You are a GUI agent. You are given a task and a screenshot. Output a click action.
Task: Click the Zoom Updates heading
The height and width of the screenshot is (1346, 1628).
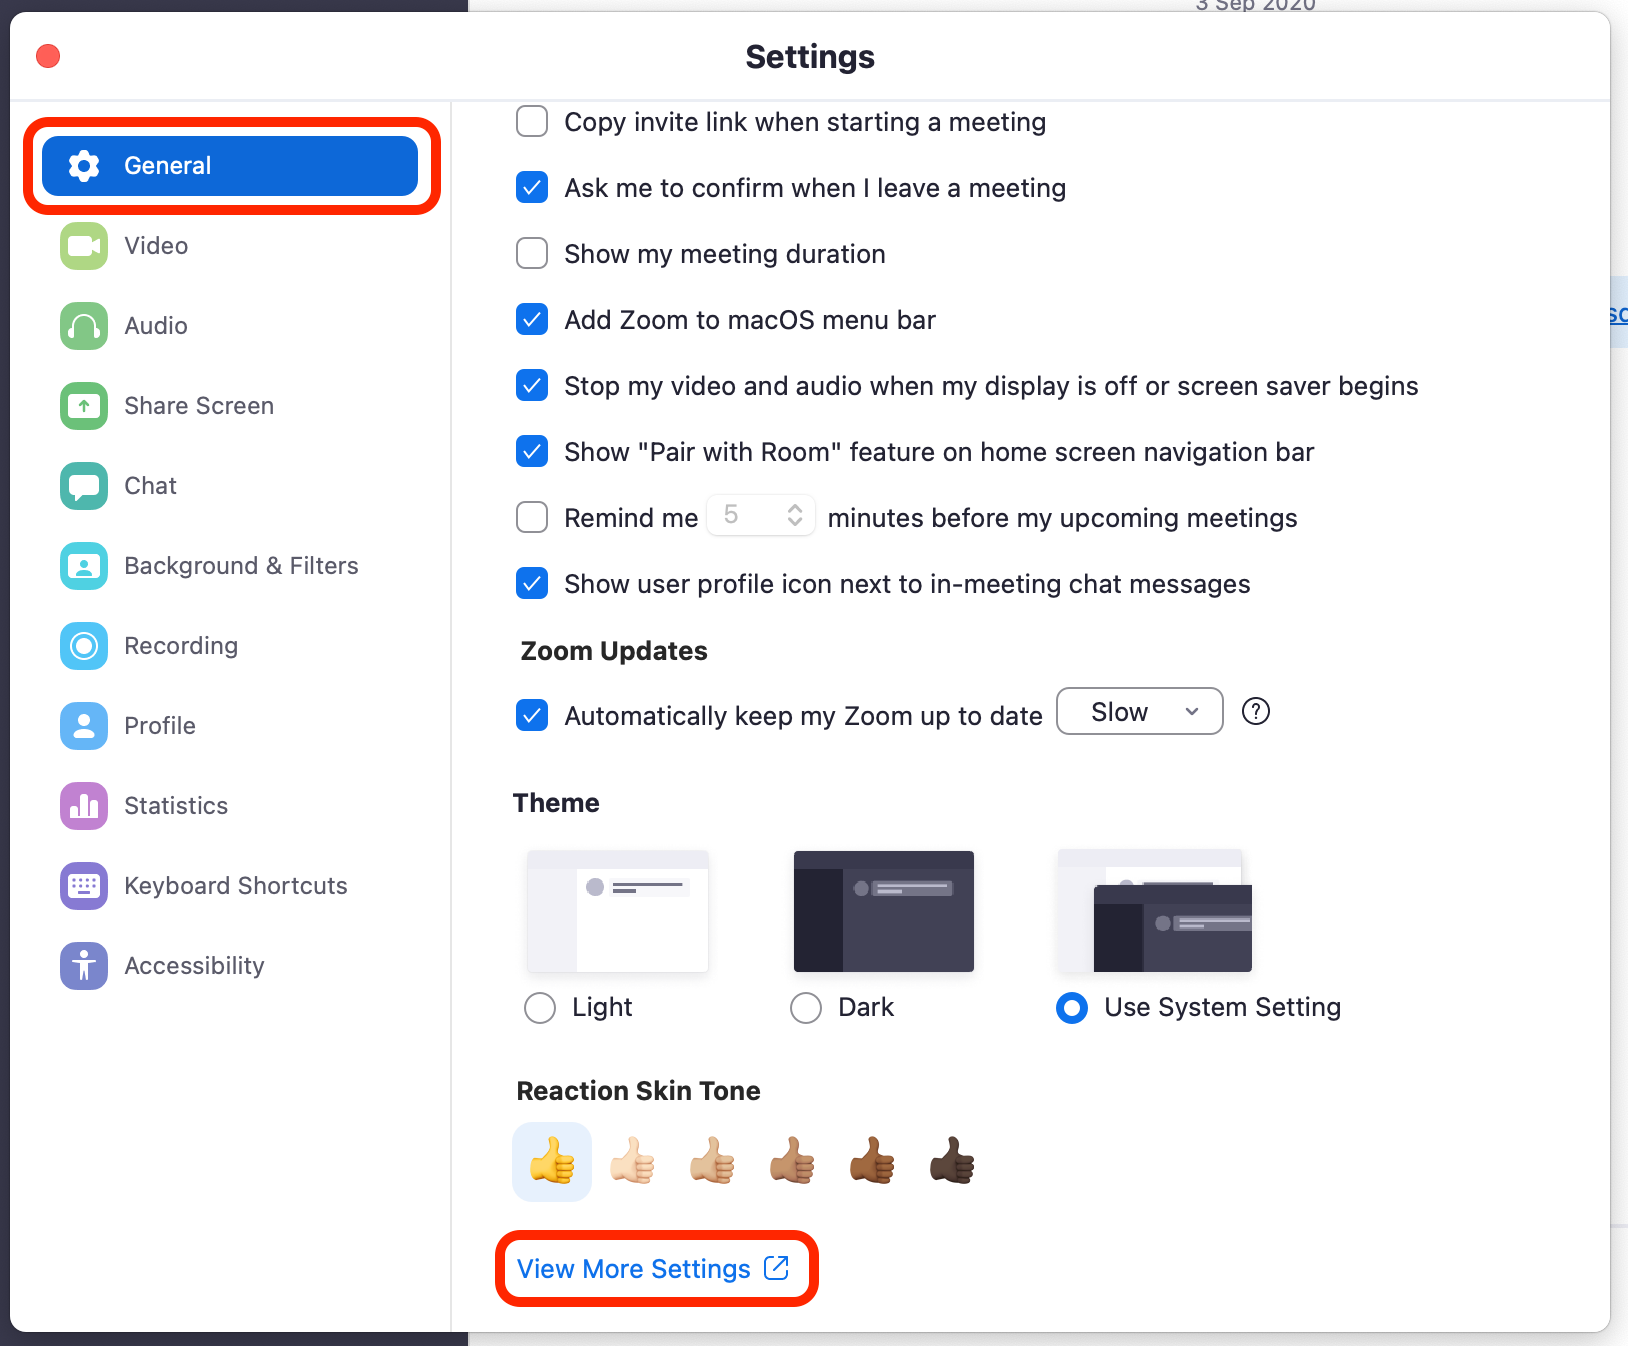point(614,651)
